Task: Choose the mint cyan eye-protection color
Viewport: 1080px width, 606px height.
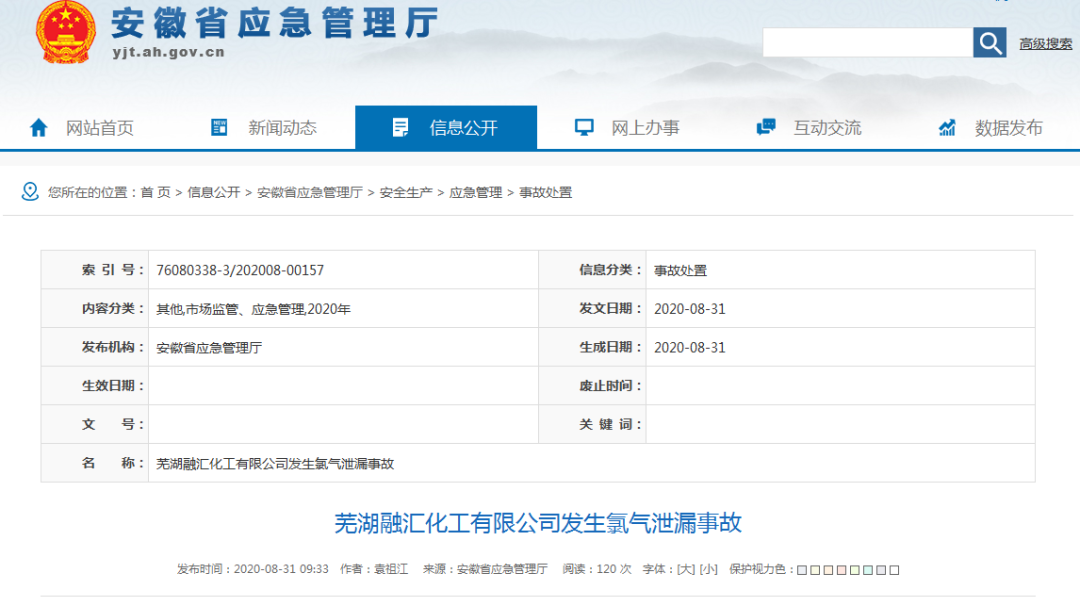Action: [x=867, y=570]
